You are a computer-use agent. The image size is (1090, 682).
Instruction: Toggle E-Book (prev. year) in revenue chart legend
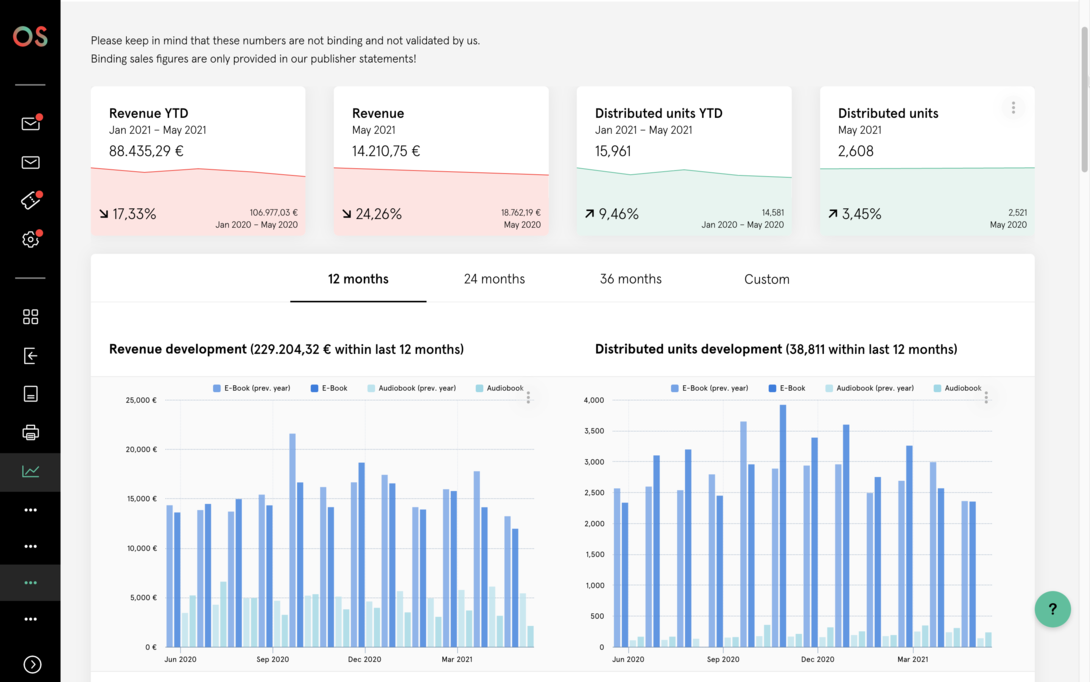pyautogui.click(x=251, y=388)
